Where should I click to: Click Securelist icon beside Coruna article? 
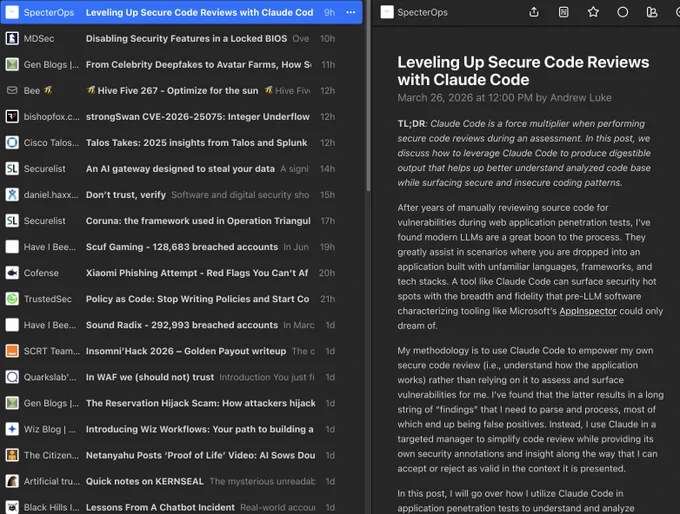(12, 220)
